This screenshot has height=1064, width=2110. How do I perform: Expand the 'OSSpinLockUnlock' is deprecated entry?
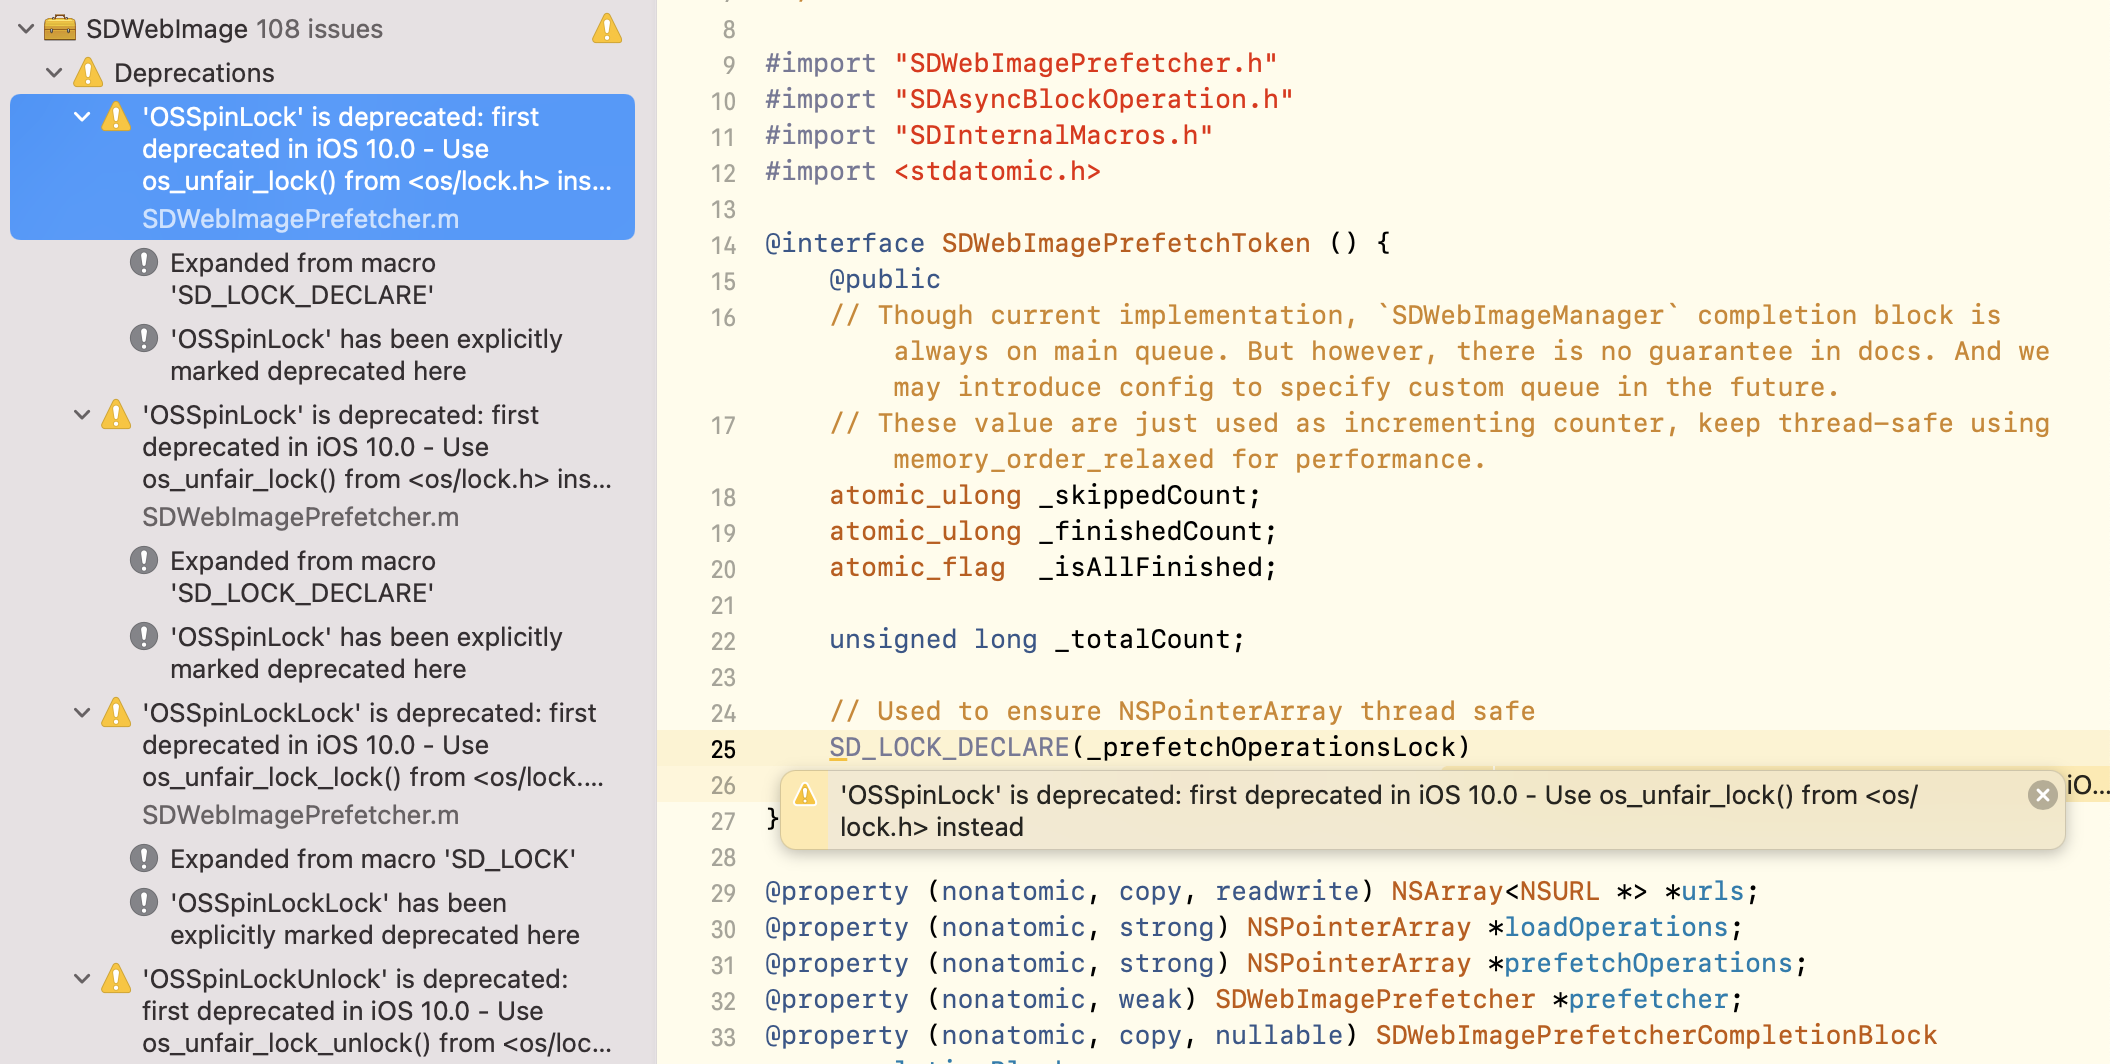coord(81,978)
